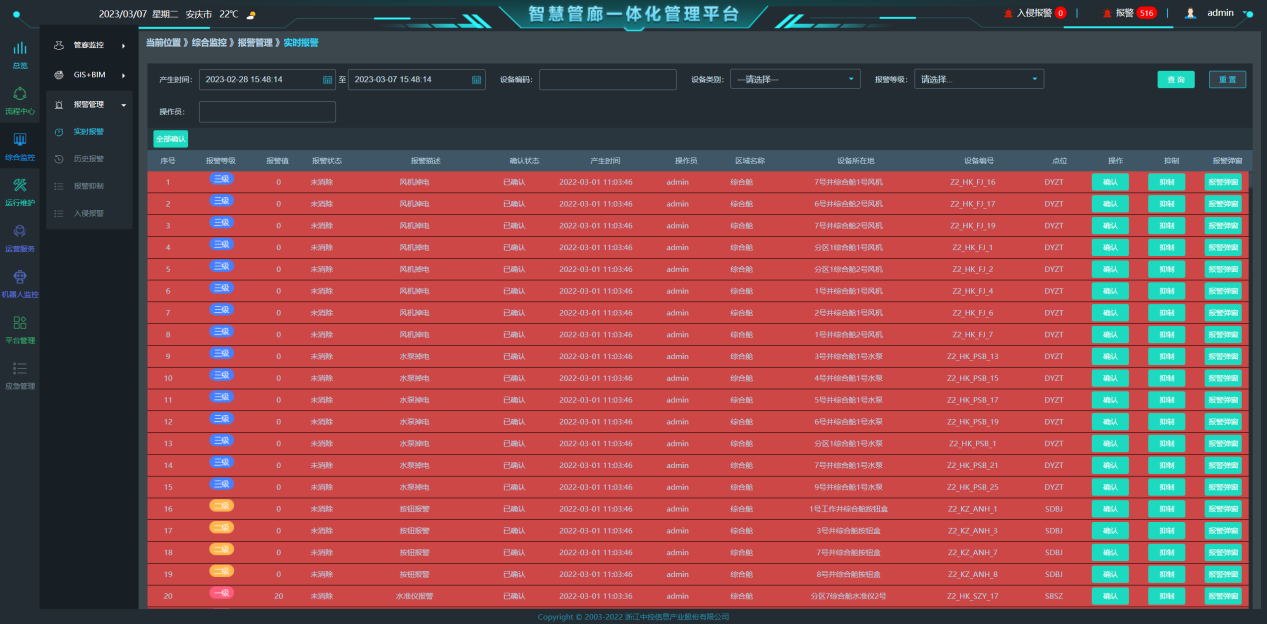Screen dimensions: 1267x624
Task: Click the red 516 alarm count badge
Action: click(1146, 13)
